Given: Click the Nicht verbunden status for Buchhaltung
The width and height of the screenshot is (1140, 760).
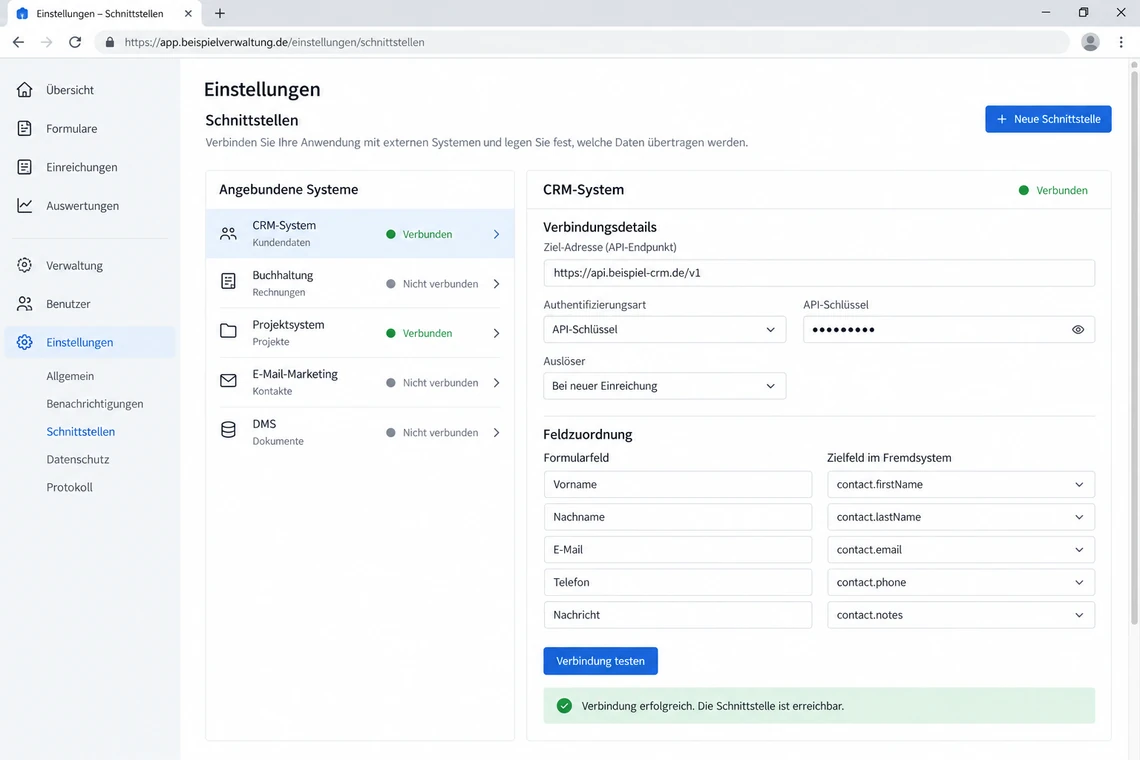Looking at the screenshot, I should click(432, 284).
